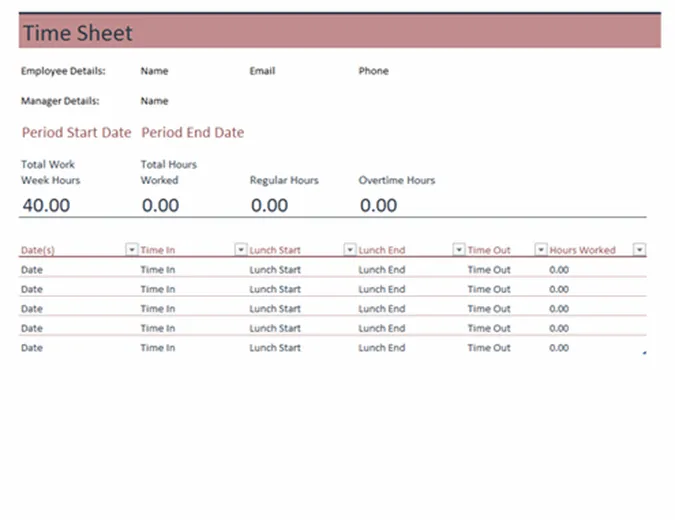The width and height of the screenshot is (675, 520).
Task: Click the employee Name field
Action: coord(154,71)
